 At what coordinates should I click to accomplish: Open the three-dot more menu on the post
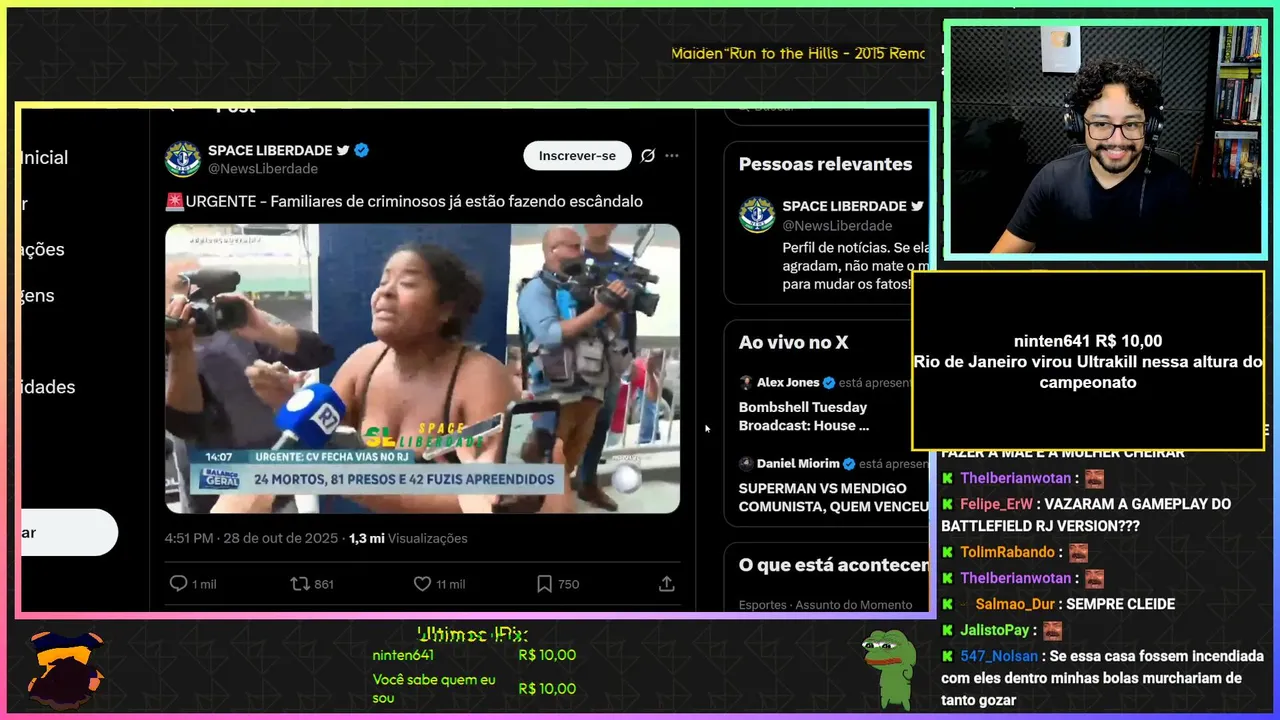[x=672, y=156]
